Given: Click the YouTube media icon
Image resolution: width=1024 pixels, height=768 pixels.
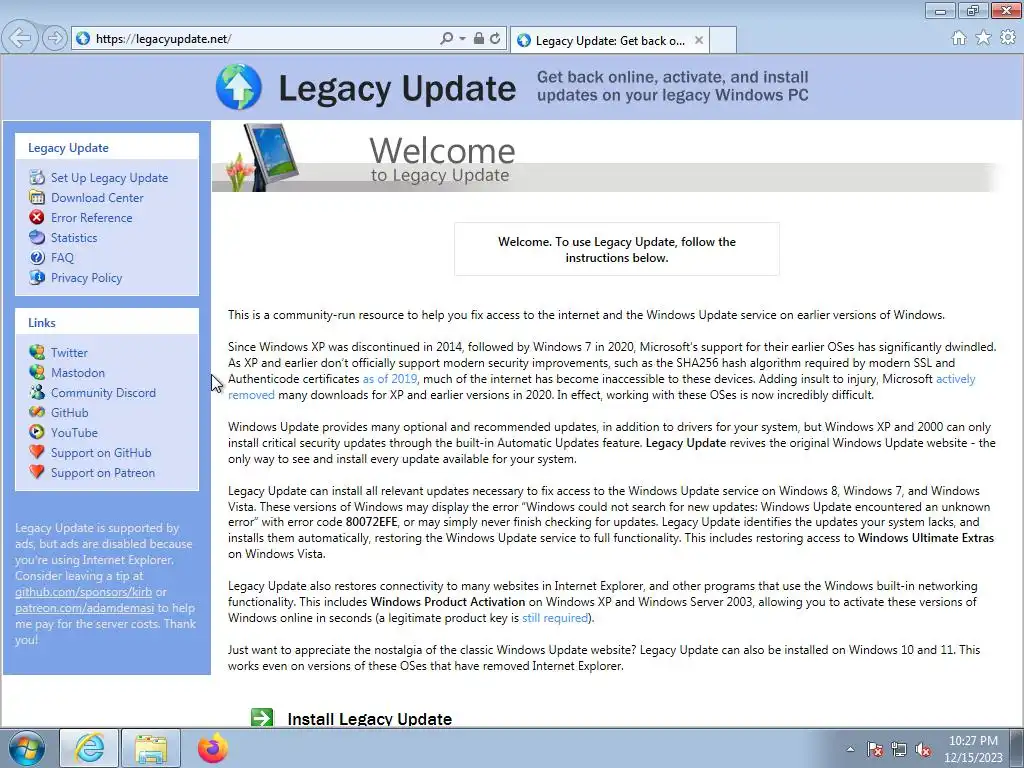Looking at the screenshot, I should [x=37, y=432].
